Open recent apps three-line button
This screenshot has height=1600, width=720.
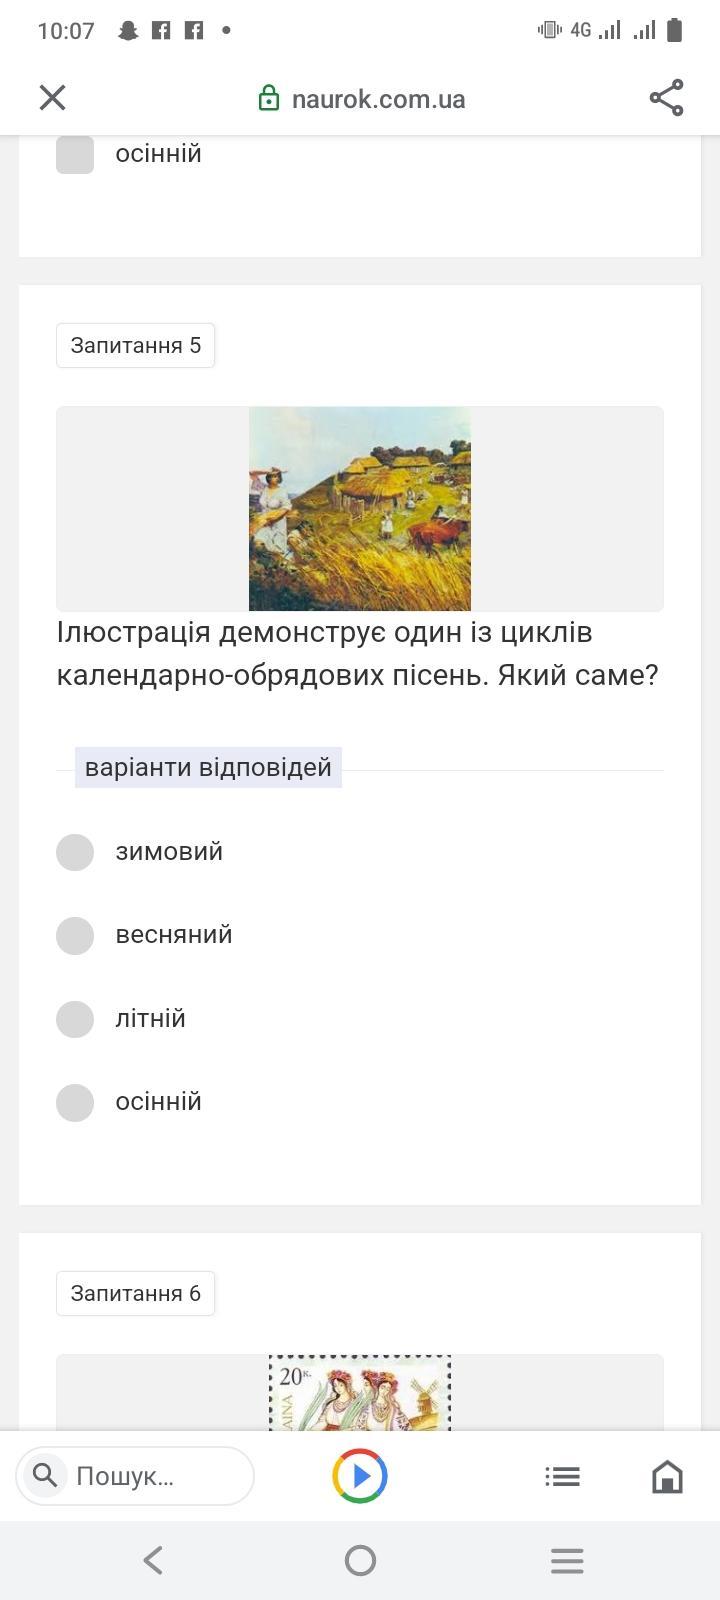tap(567, 1560)
